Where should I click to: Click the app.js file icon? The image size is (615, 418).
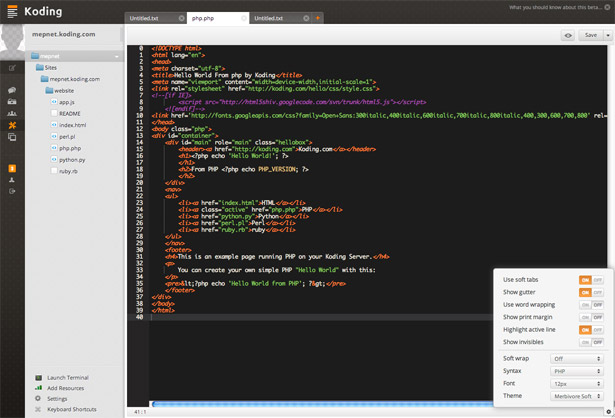coord(54,102)
